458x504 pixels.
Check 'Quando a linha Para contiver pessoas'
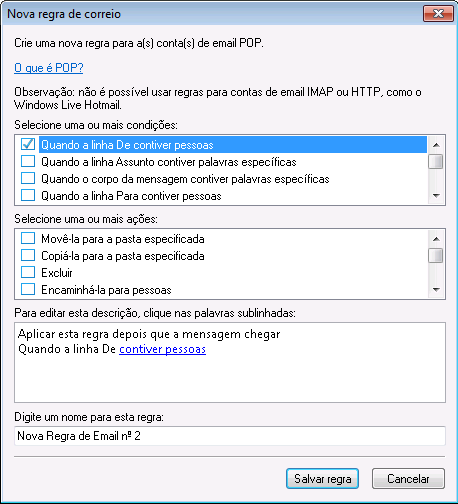tap(28, 196)
